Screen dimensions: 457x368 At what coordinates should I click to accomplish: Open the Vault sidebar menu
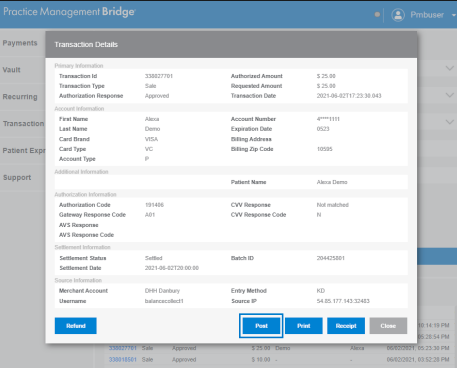pos(12,70)
